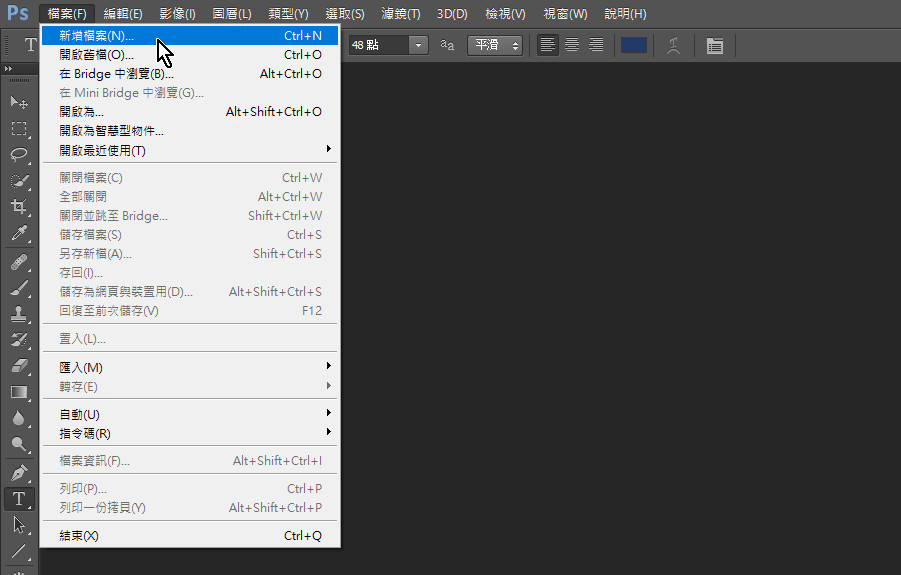The height and width of the screenshot is (575, 901).
Task: Open the 檢視(V) menu
Action: [505, 13]
